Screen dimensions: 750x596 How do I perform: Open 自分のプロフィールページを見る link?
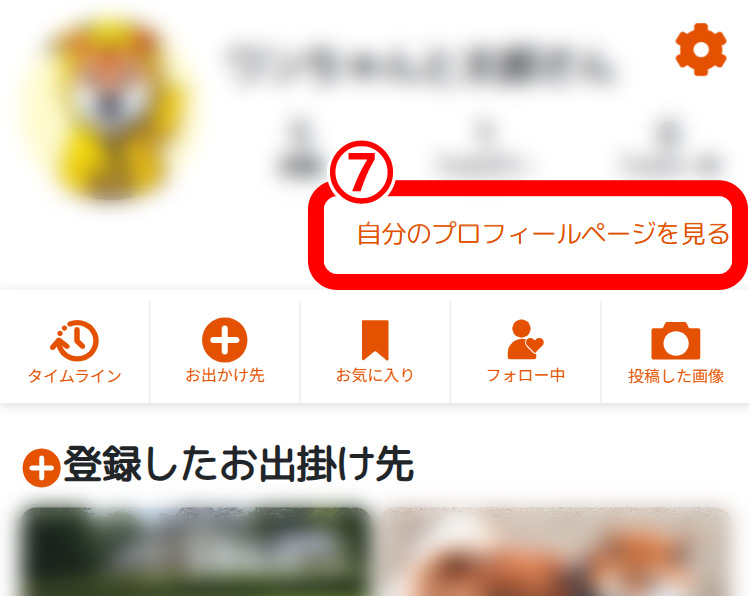[543, 234]
